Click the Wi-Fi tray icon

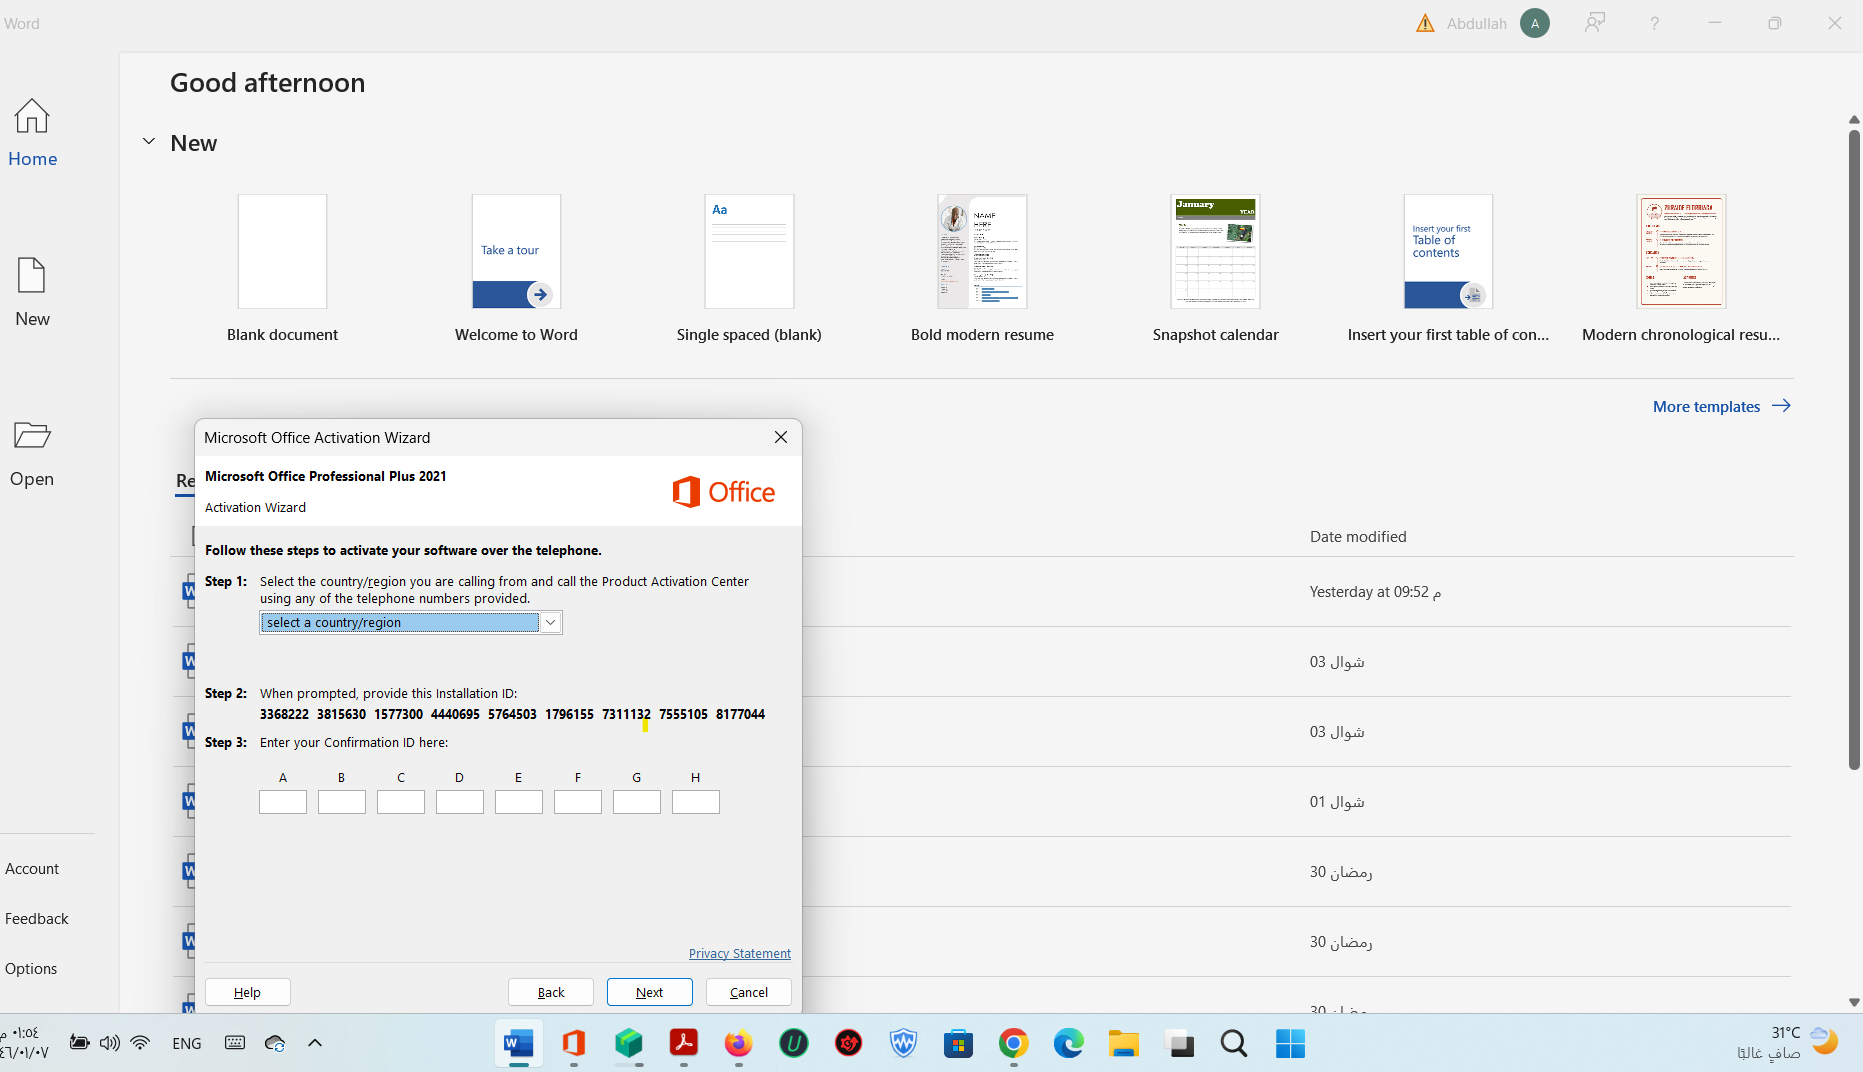[141, 1043]
